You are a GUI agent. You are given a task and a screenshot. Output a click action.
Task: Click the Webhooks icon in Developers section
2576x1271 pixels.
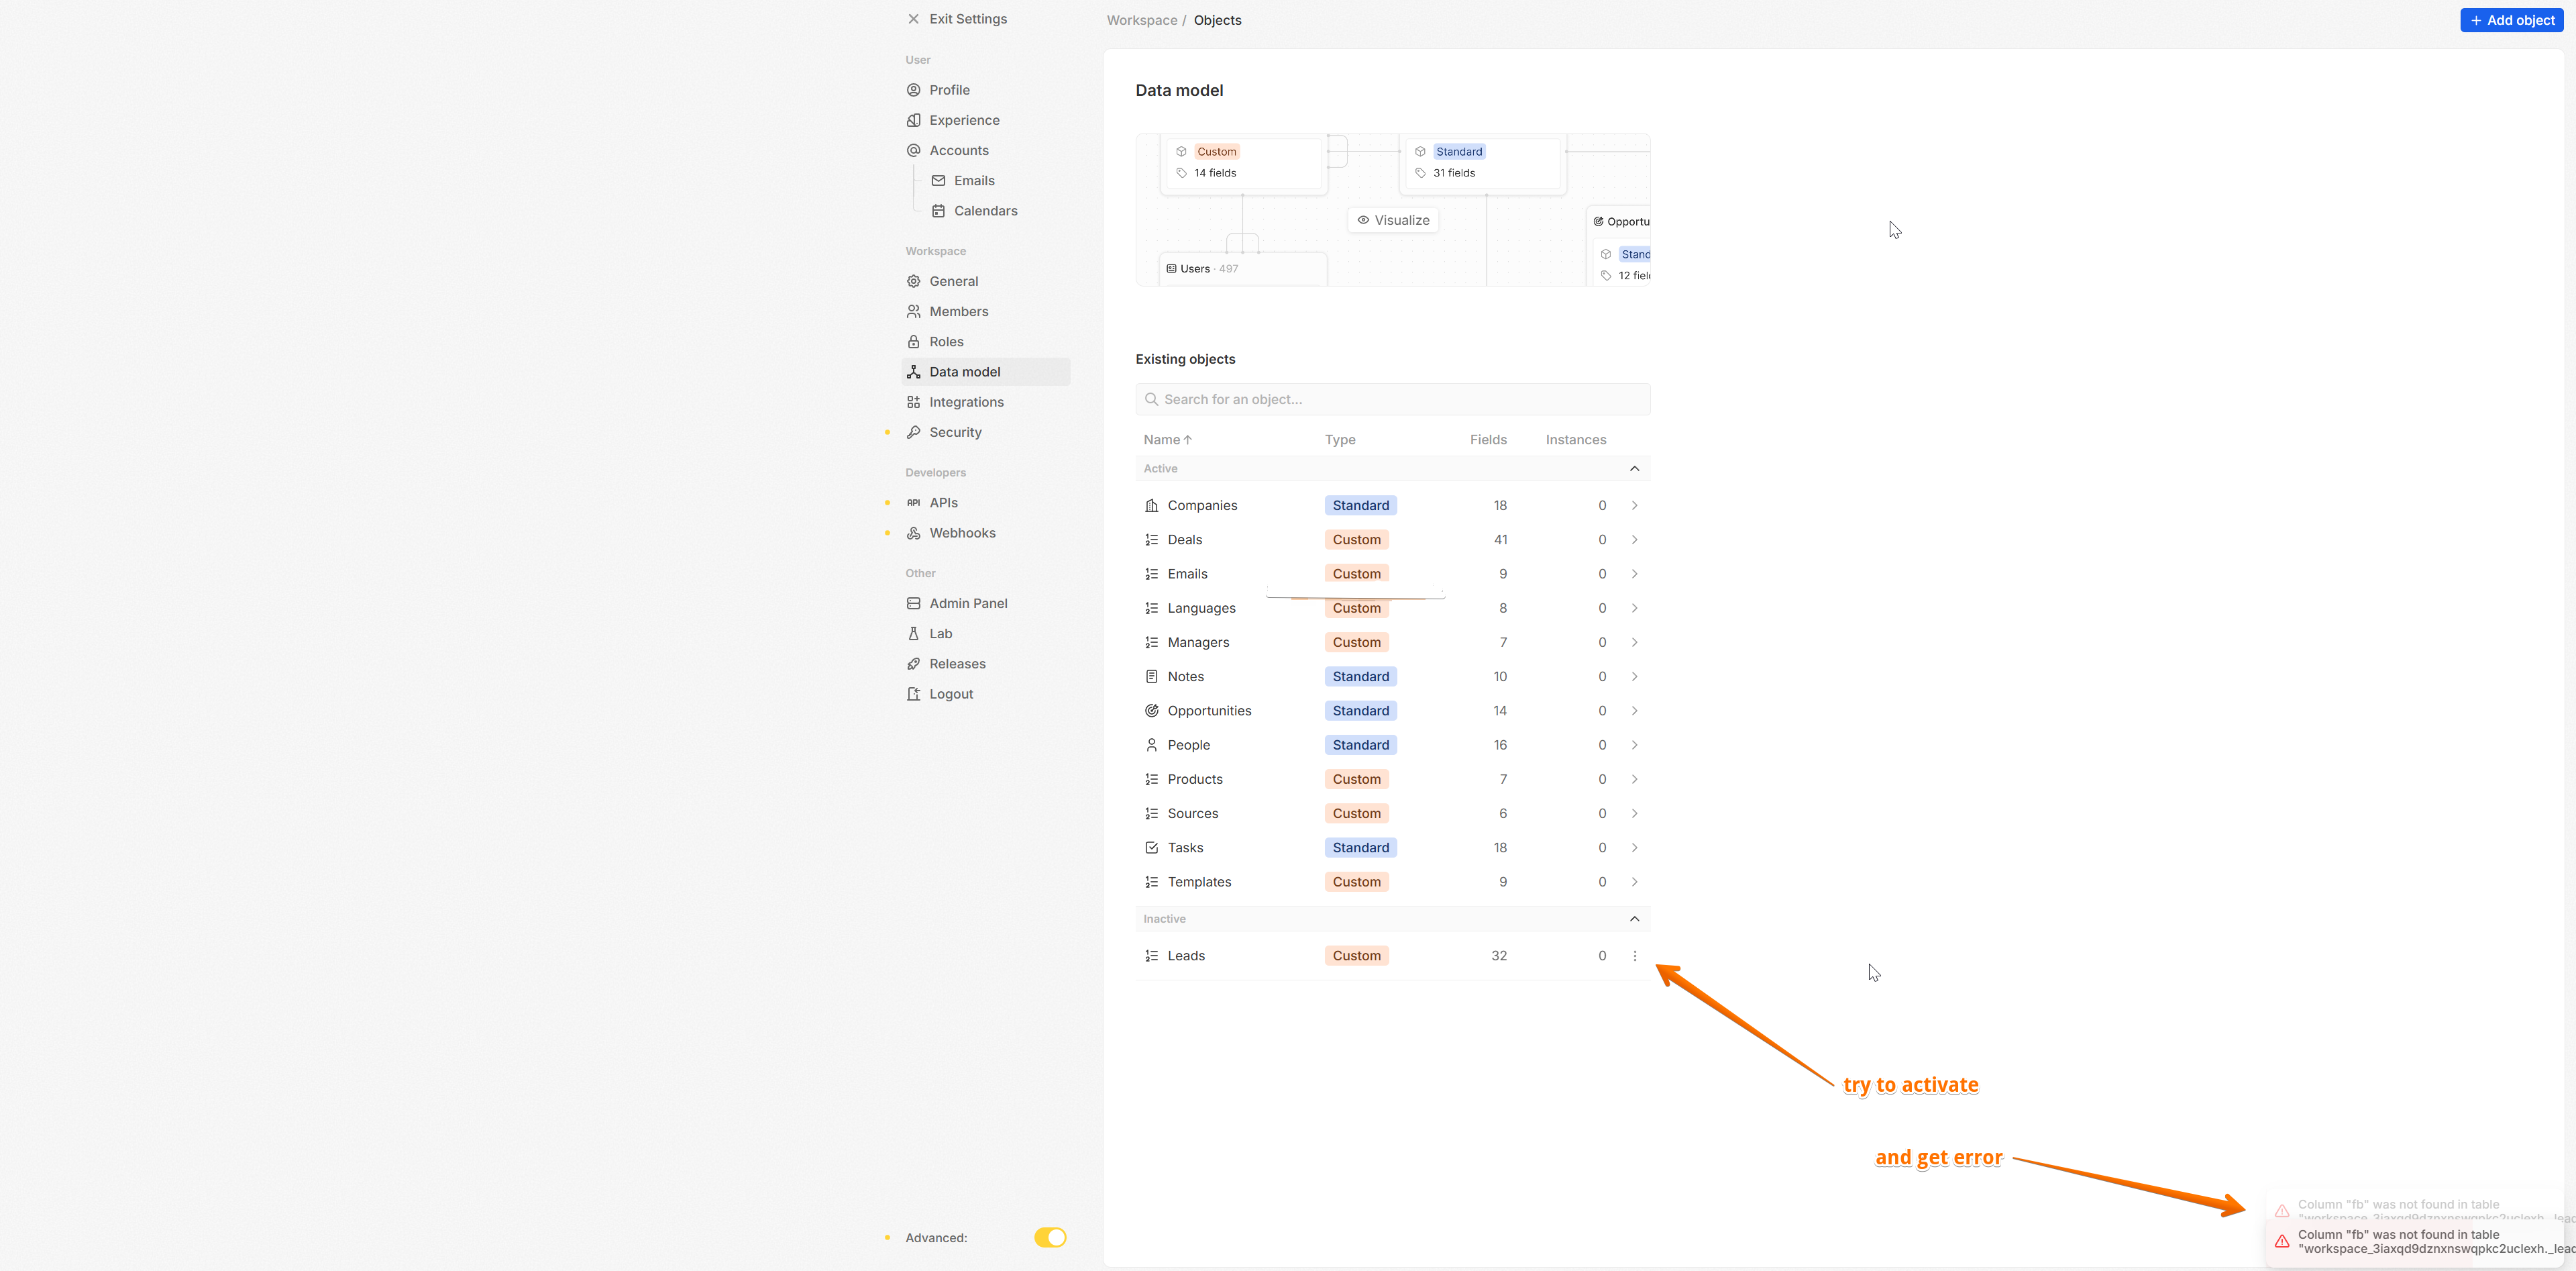(x=913, y=533)
